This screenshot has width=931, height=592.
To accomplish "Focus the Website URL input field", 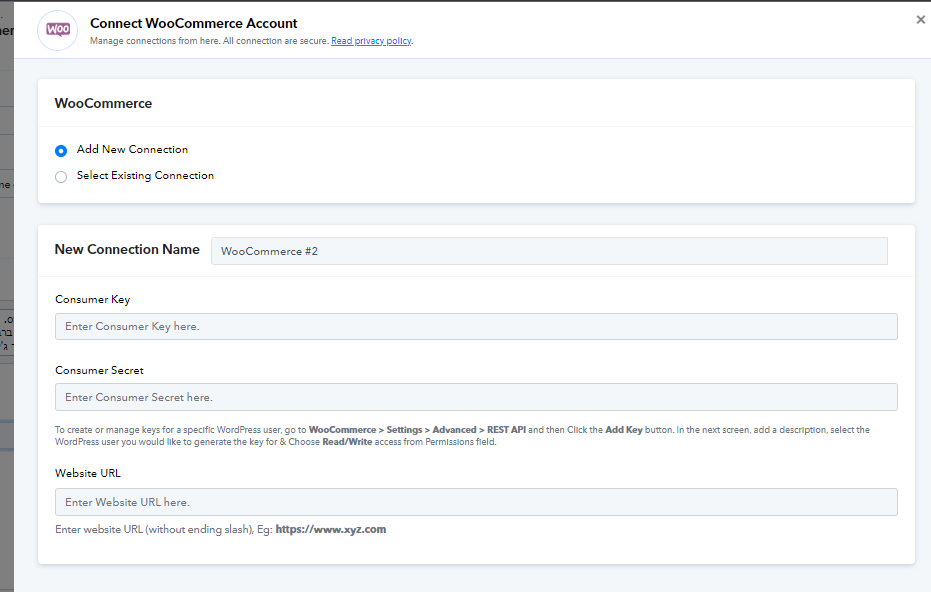I will point(476,502).
